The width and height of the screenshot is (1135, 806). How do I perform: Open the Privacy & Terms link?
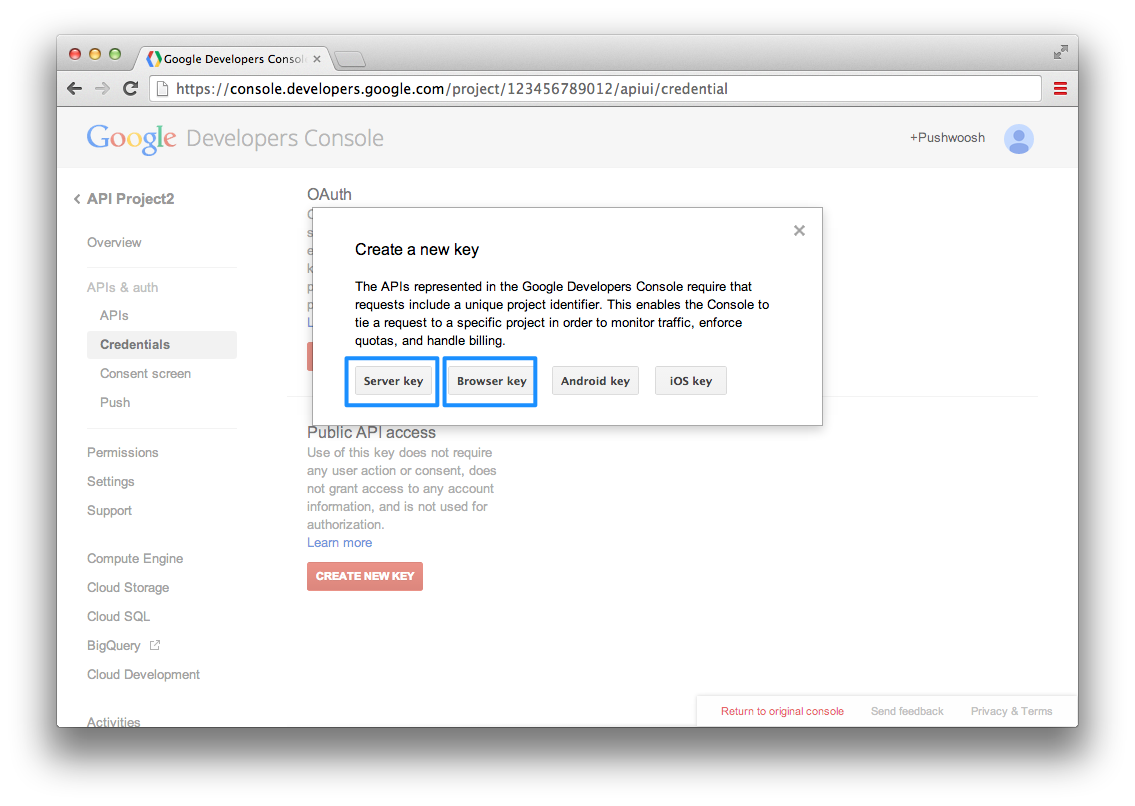1011,711
